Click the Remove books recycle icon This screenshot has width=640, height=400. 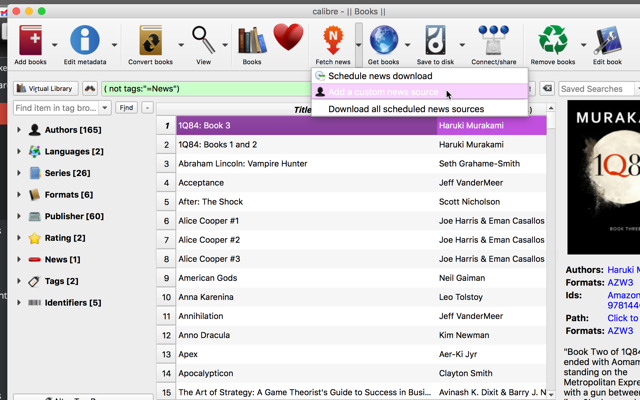[552, 41]
